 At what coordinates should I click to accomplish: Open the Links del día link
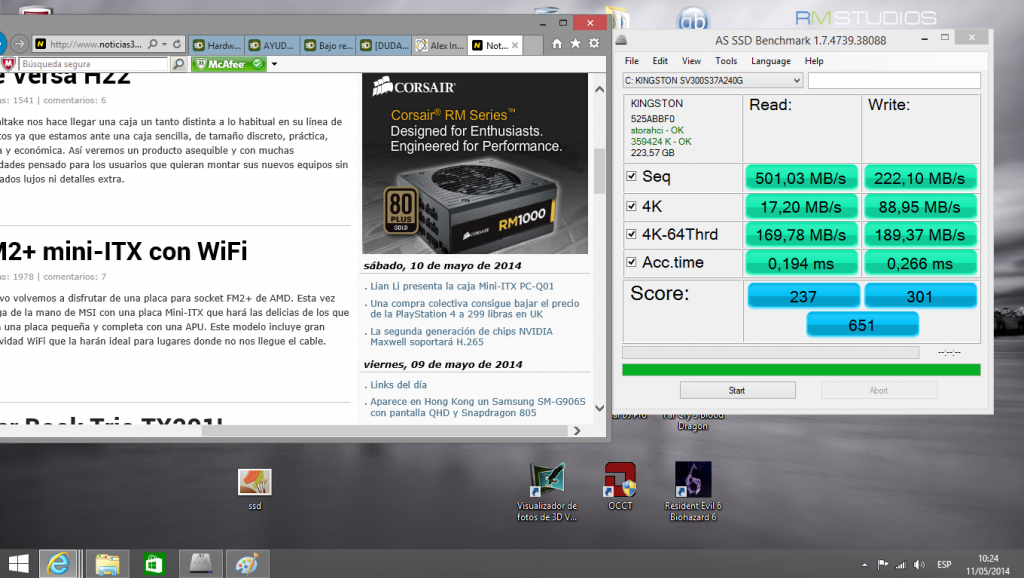(398, 385)
